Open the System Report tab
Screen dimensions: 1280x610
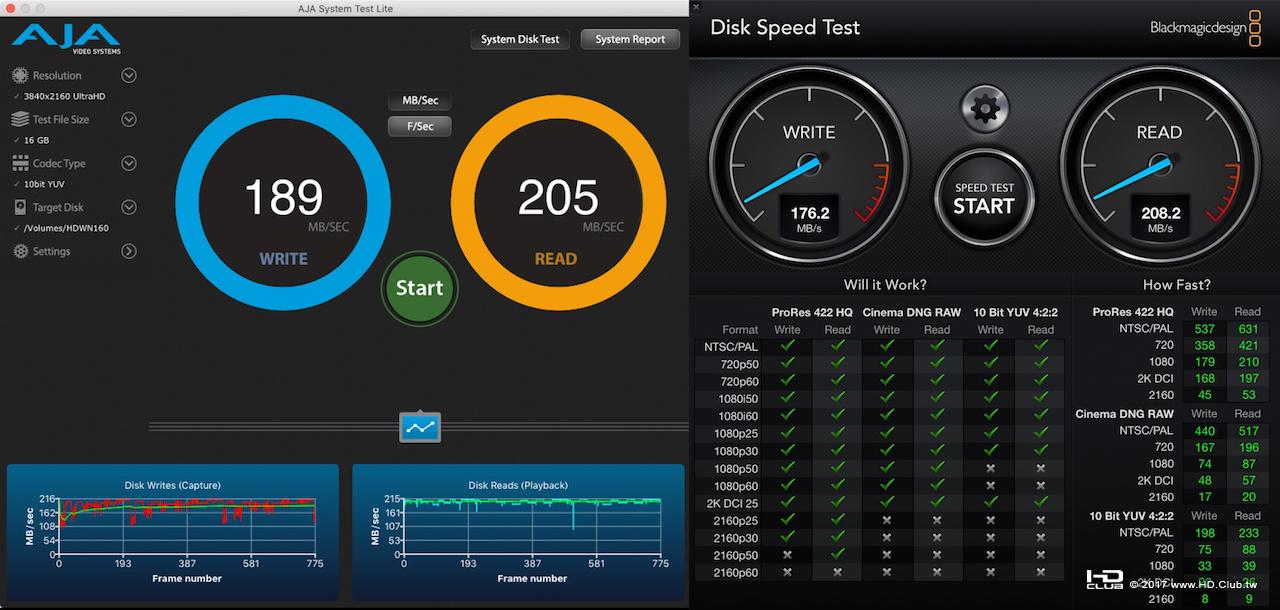click(630, 39)
